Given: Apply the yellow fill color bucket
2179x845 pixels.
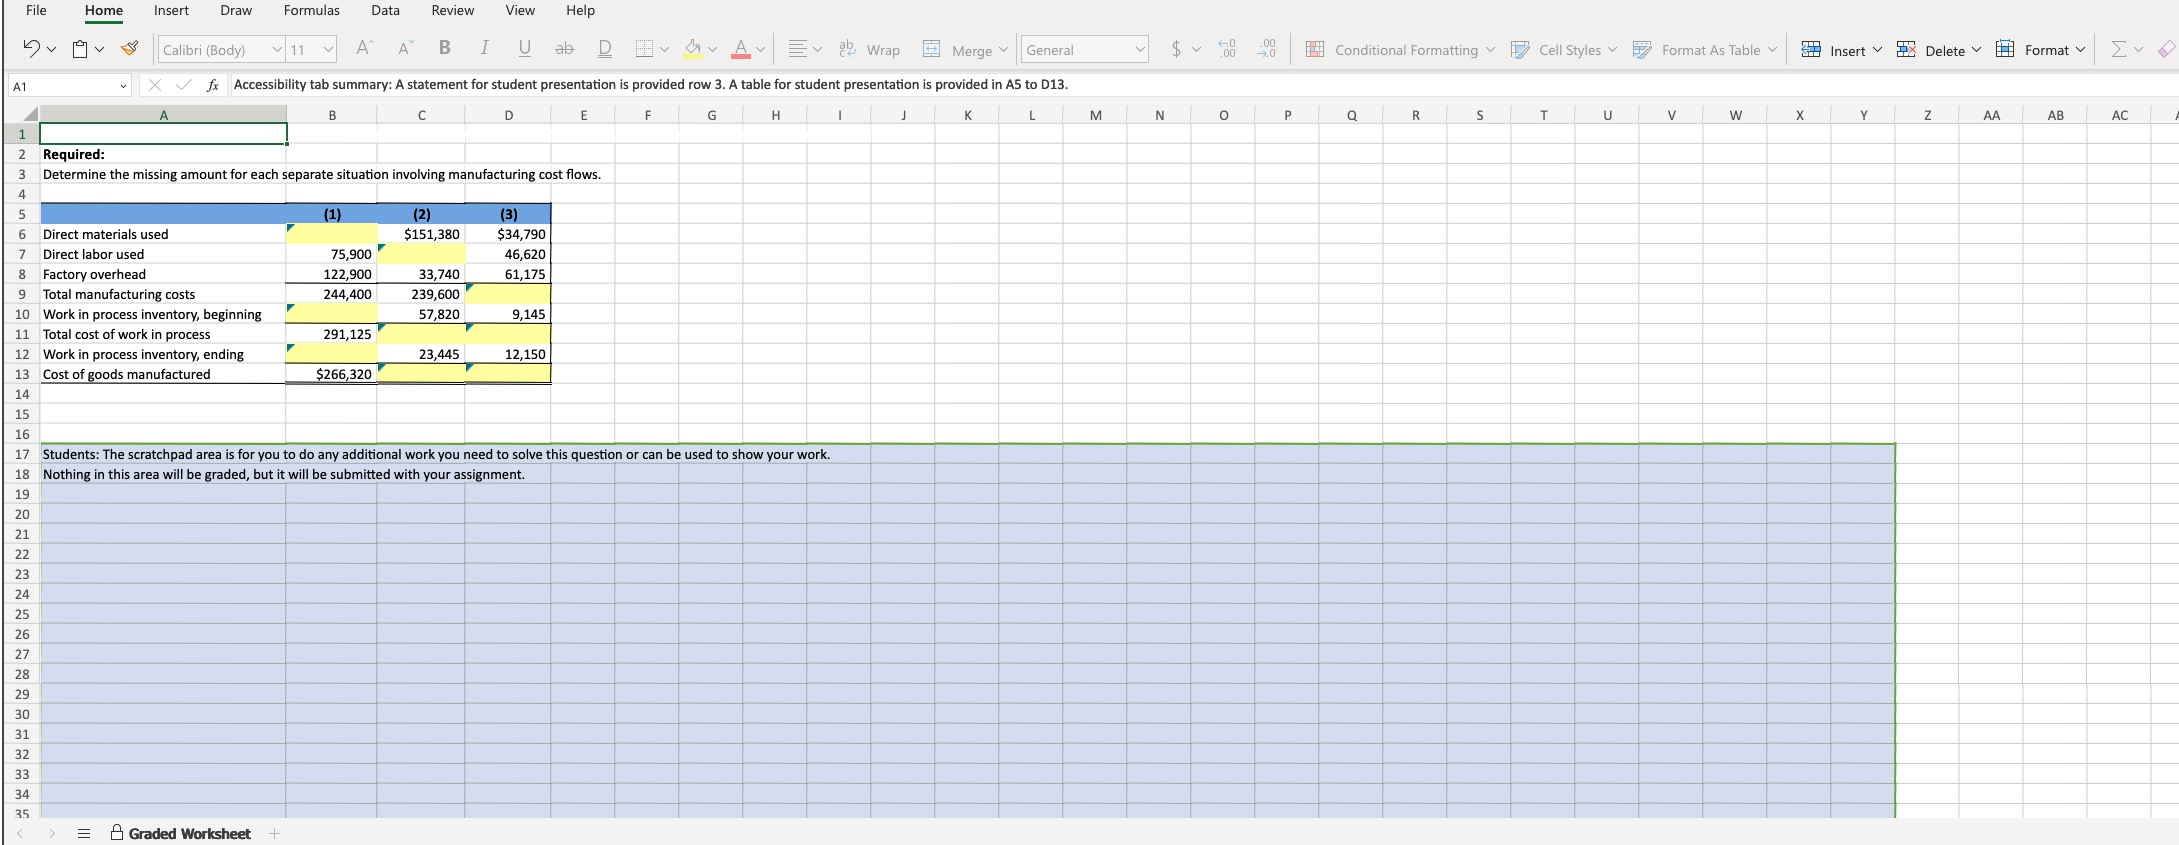Looking at the screenshot, I should point(693,49).
